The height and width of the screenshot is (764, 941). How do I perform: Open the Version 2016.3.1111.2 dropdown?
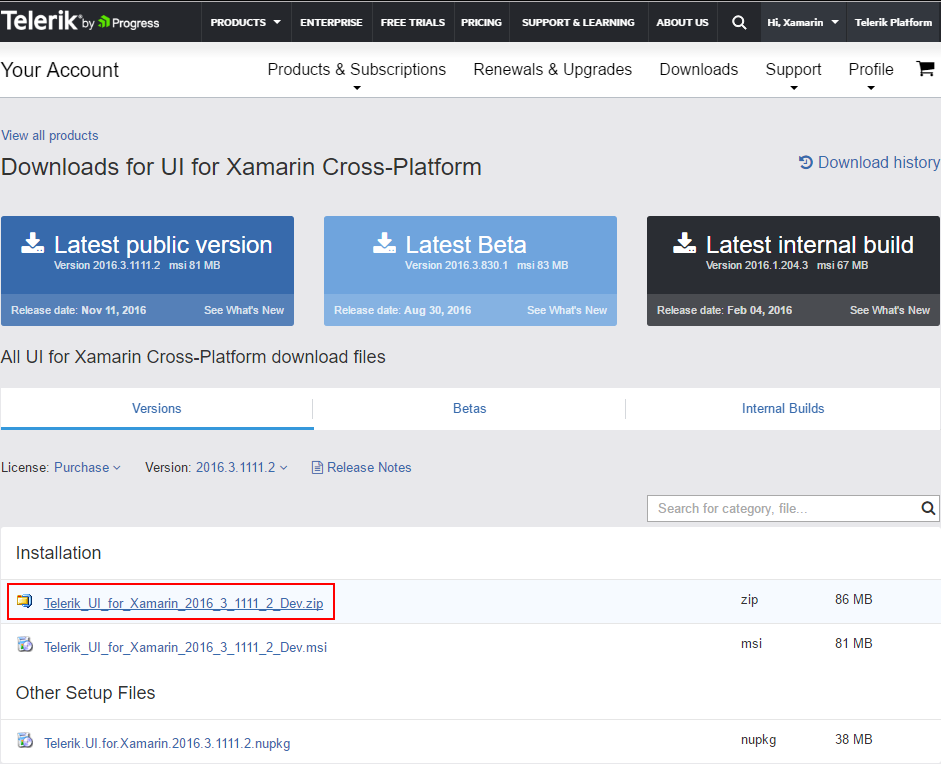pos(242,468)
